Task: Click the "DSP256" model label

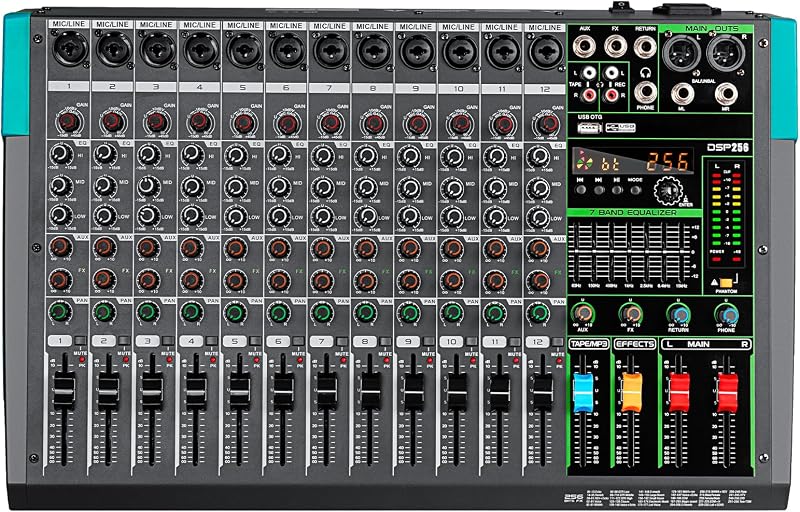Action: 727,147
